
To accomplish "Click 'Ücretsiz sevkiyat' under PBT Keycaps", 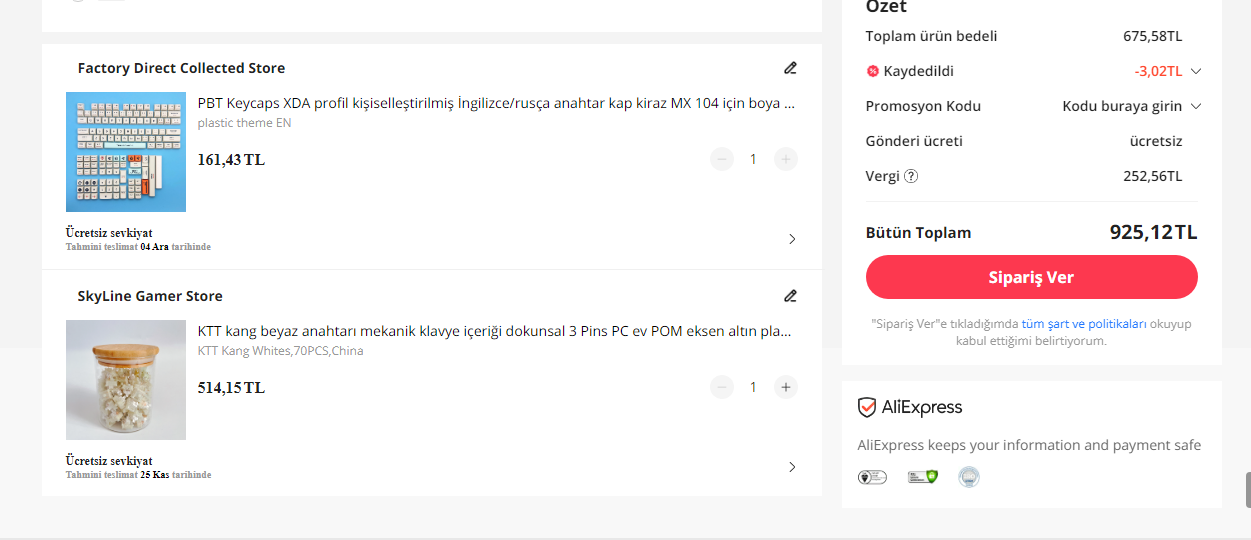I will [109, 233].
